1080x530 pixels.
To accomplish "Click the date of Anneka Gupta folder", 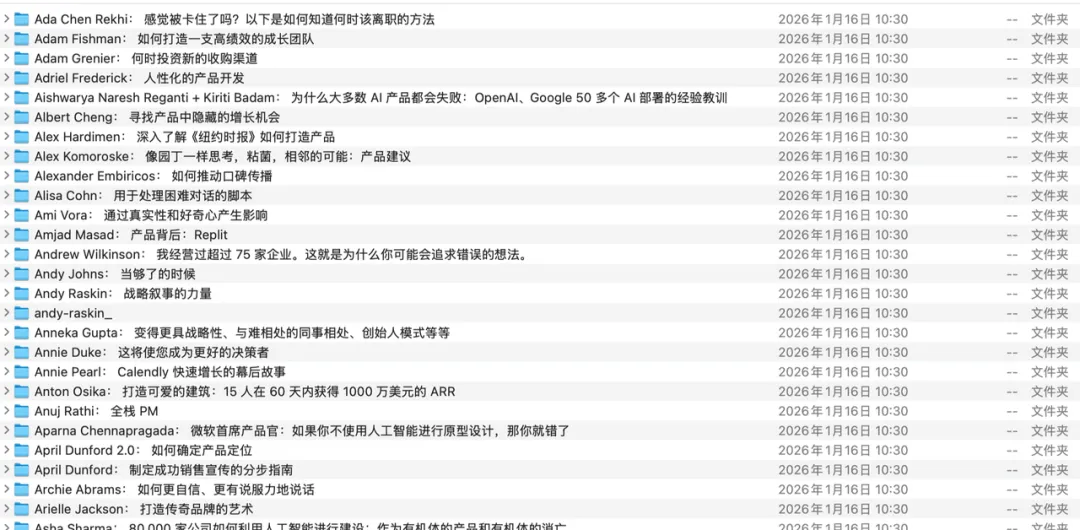I will pos(843,333).
